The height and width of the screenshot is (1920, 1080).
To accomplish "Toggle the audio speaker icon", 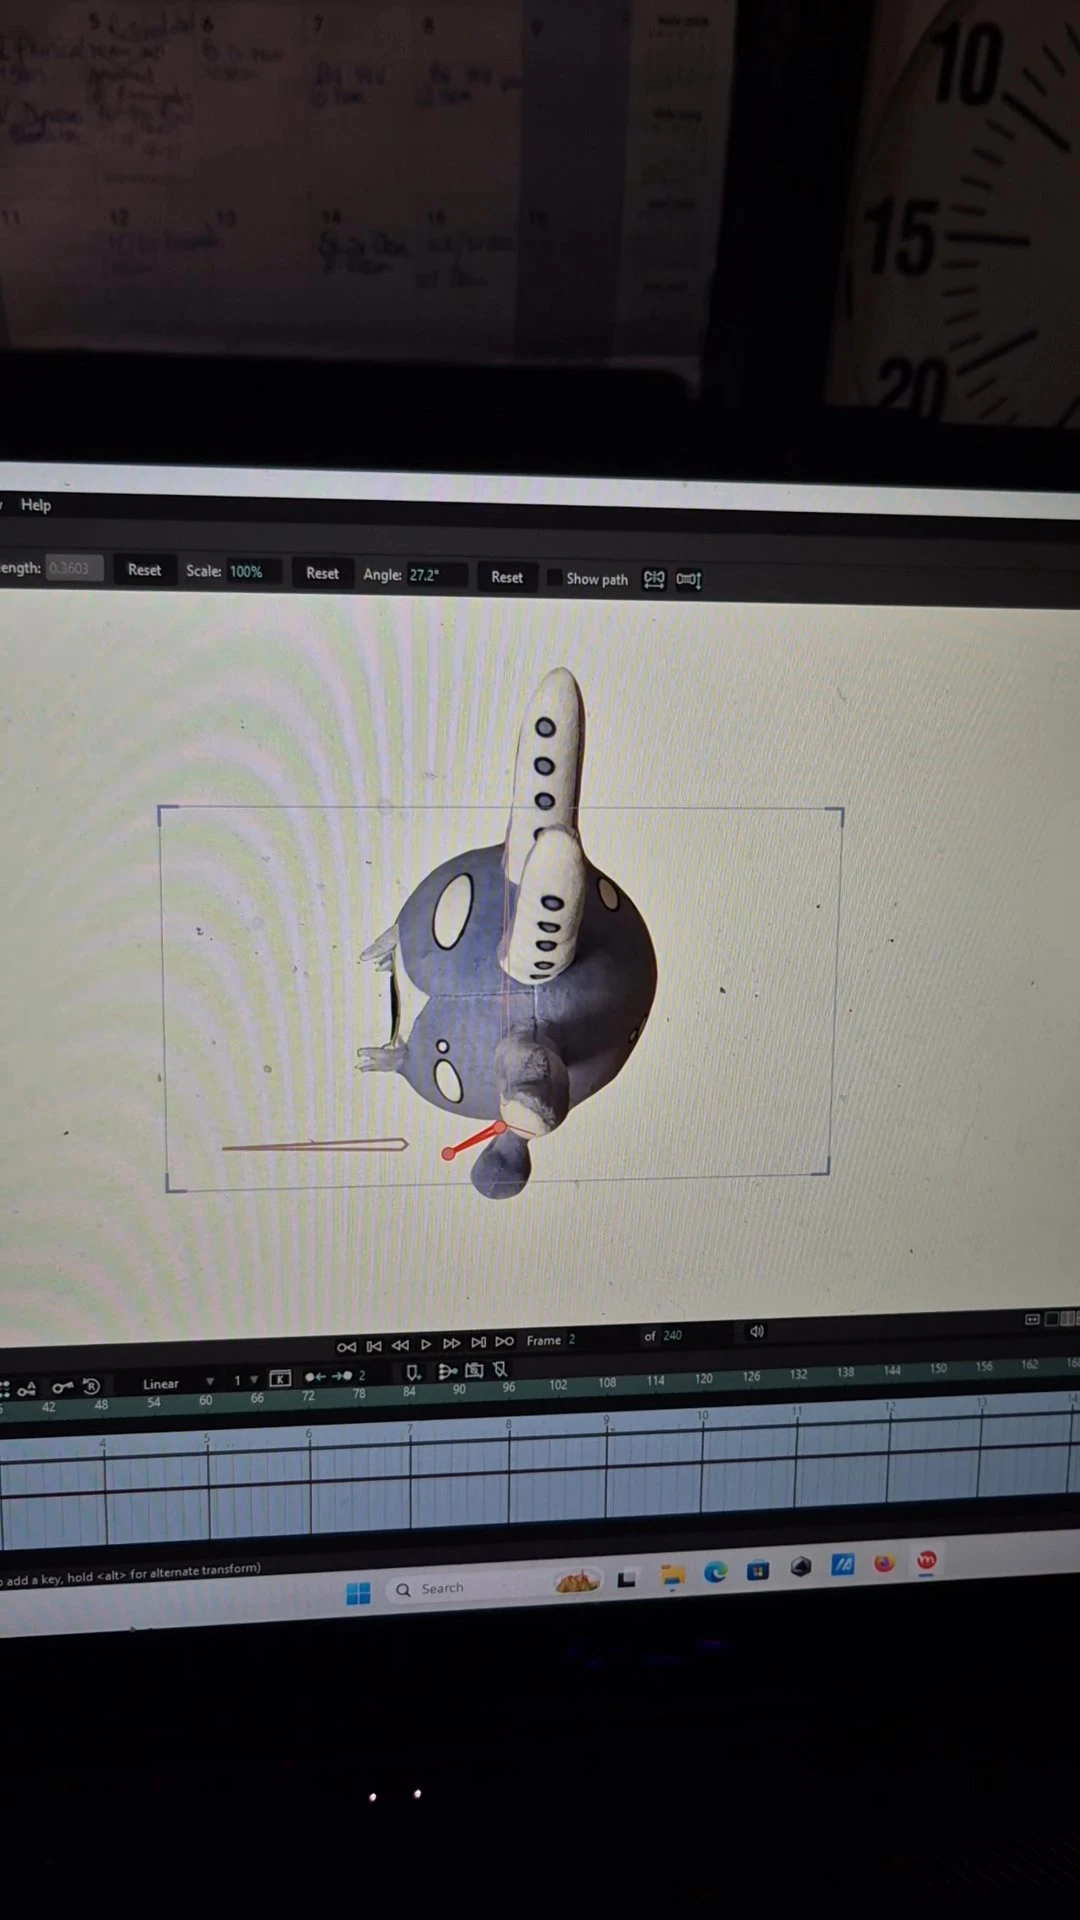I will click(757, 1331).
